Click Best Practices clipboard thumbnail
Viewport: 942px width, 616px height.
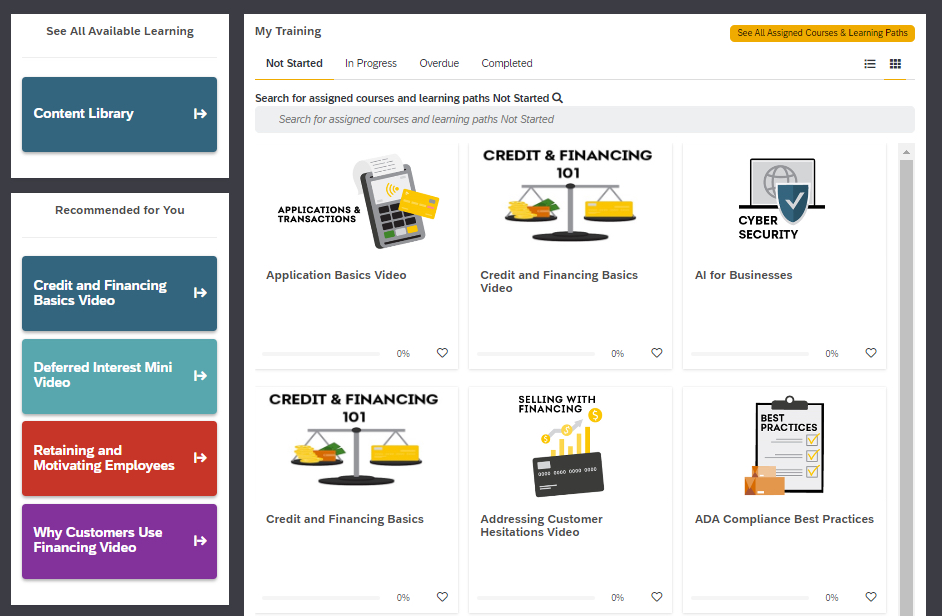pyautogui.click(x=784, y=445)
